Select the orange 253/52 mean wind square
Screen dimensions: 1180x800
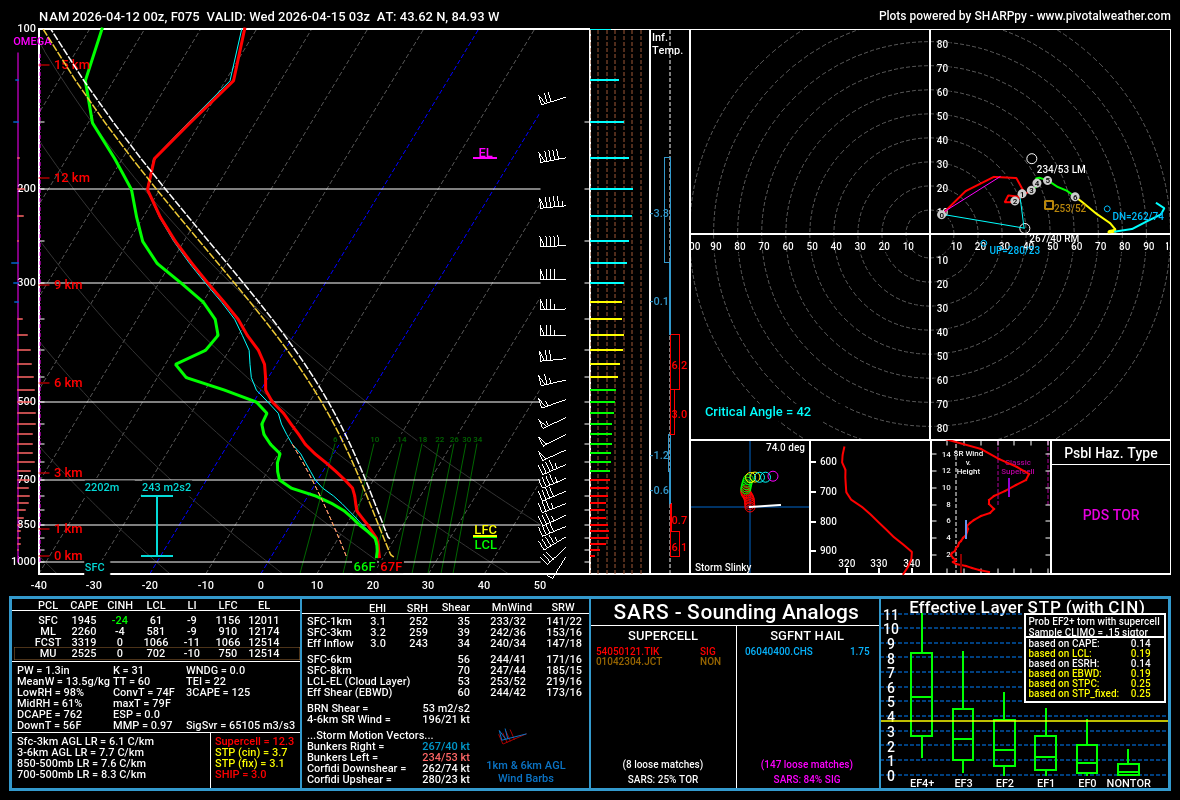pos(1048,205)
